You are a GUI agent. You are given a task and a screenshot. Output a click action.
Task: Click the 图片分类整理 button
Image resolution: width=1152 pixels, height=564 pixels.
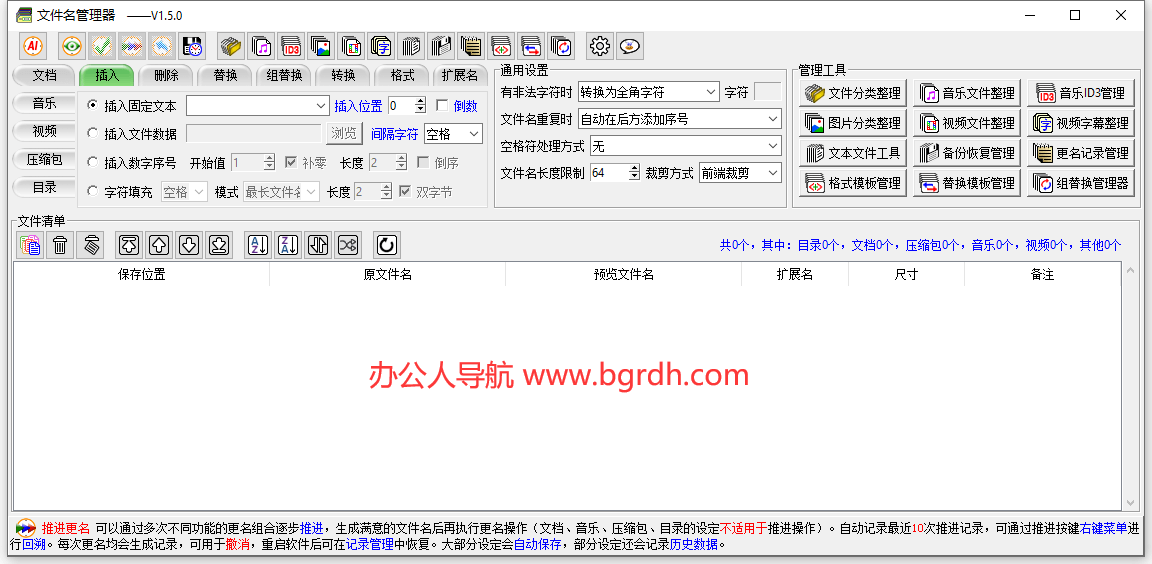click(853, 123)
